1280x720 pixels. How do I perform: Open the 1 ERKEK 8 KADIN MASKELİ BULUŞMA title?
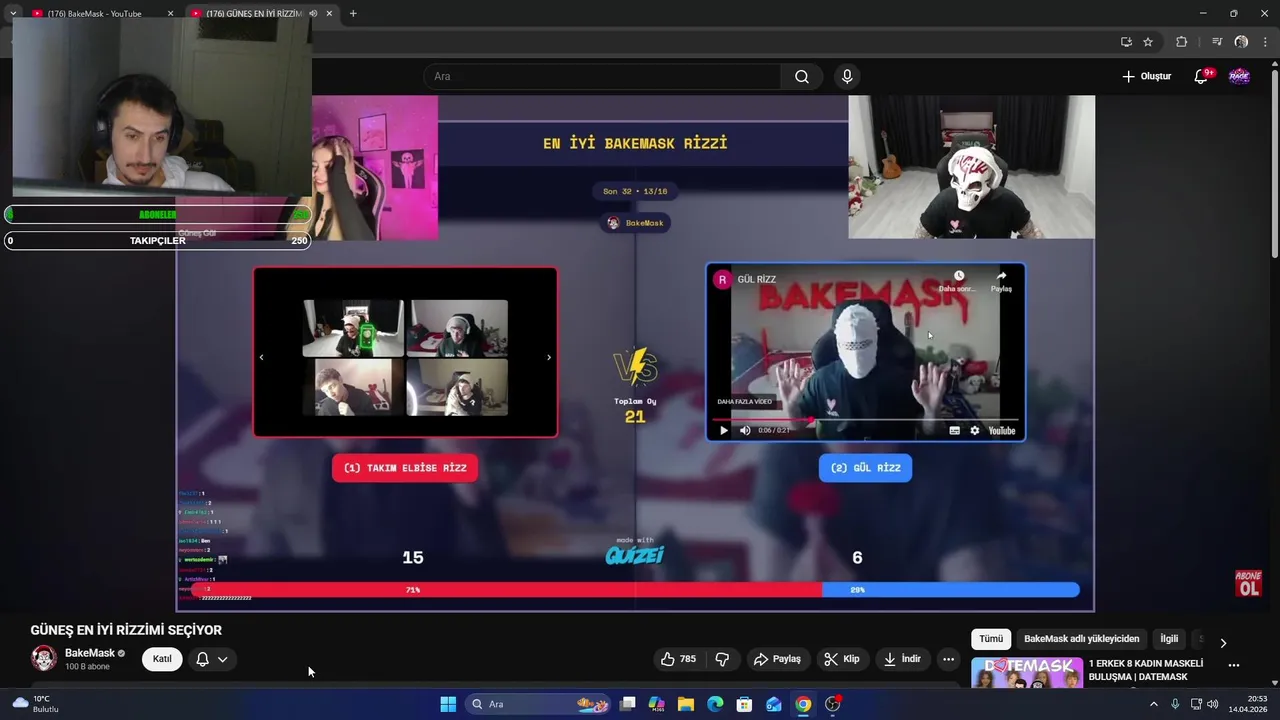pos(1146,670)
